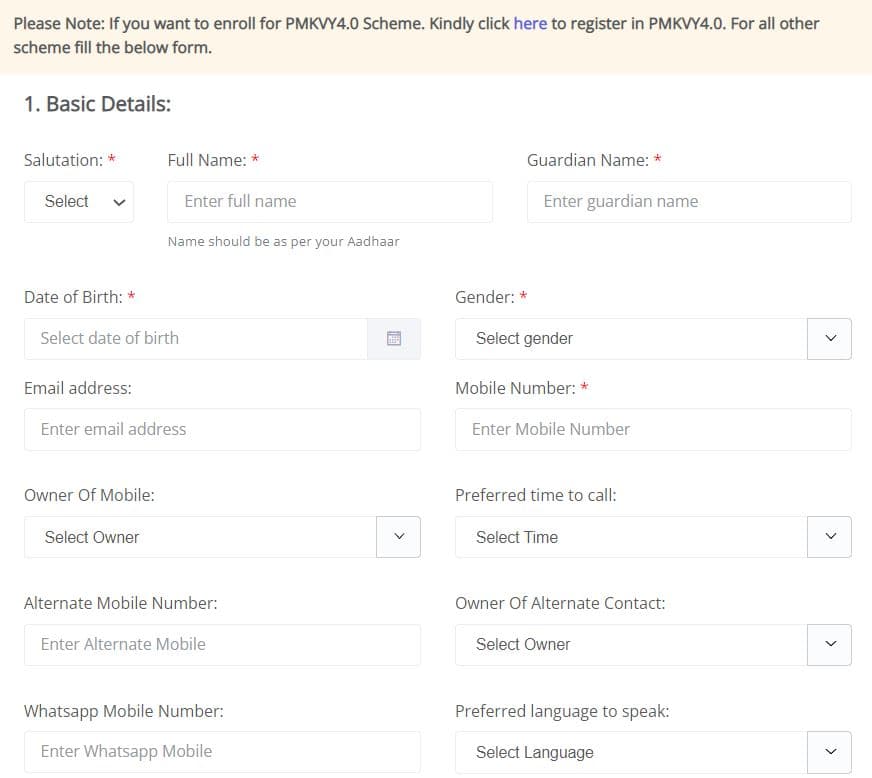Image resolution: width=872 pixels, height=778 pixels.
Task: Click the Enter full name field
Action: (x=330, y=202)
